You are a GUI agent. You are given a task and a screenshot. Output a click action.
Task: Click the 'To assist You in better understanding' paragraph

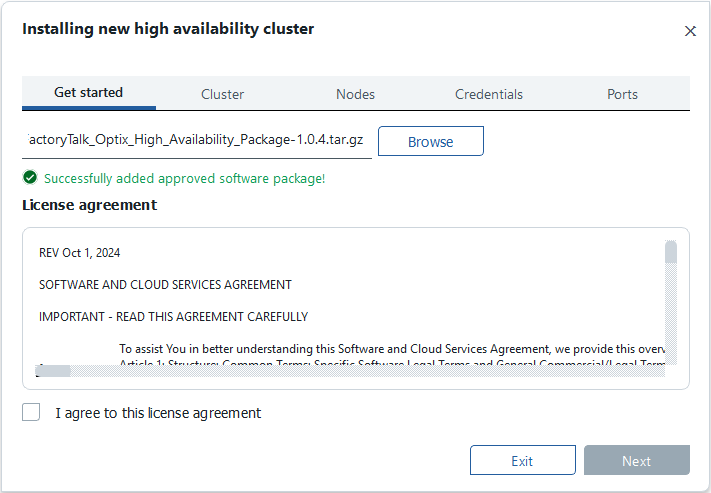pyautogui.click(x=392, y=349)
